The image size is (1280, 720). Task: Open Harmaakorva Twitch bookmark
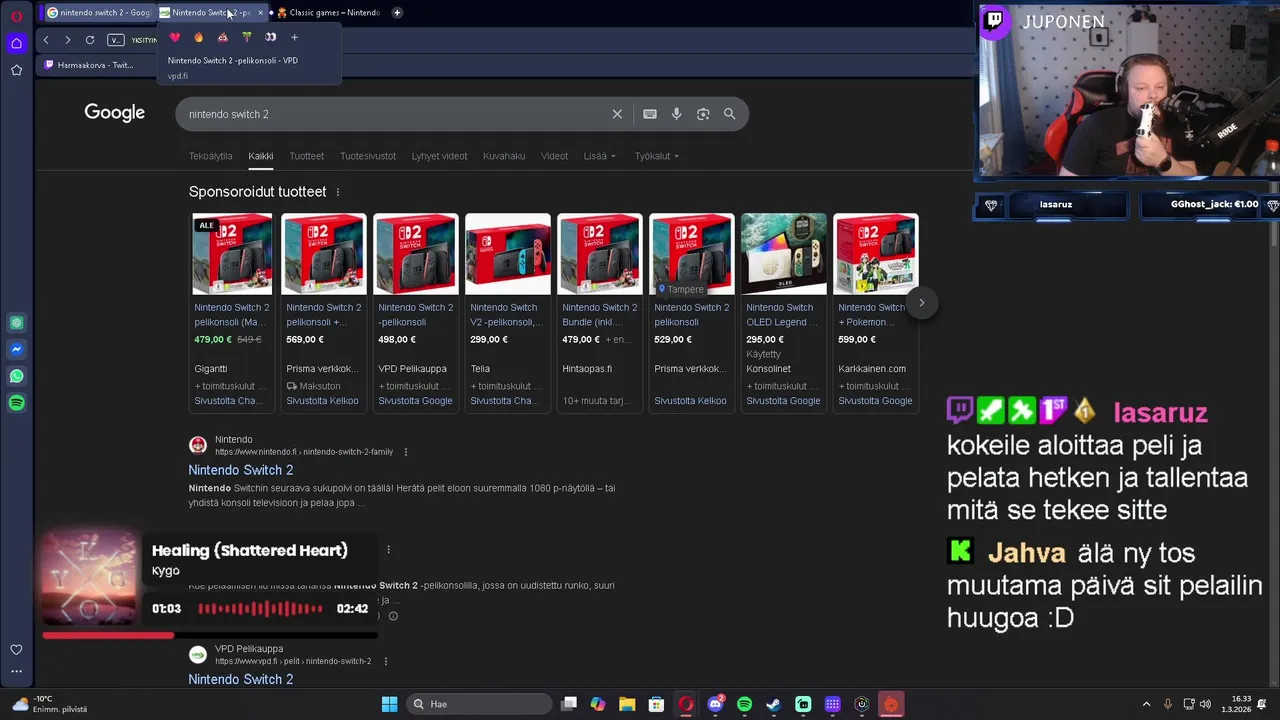[x=88, y=65]
